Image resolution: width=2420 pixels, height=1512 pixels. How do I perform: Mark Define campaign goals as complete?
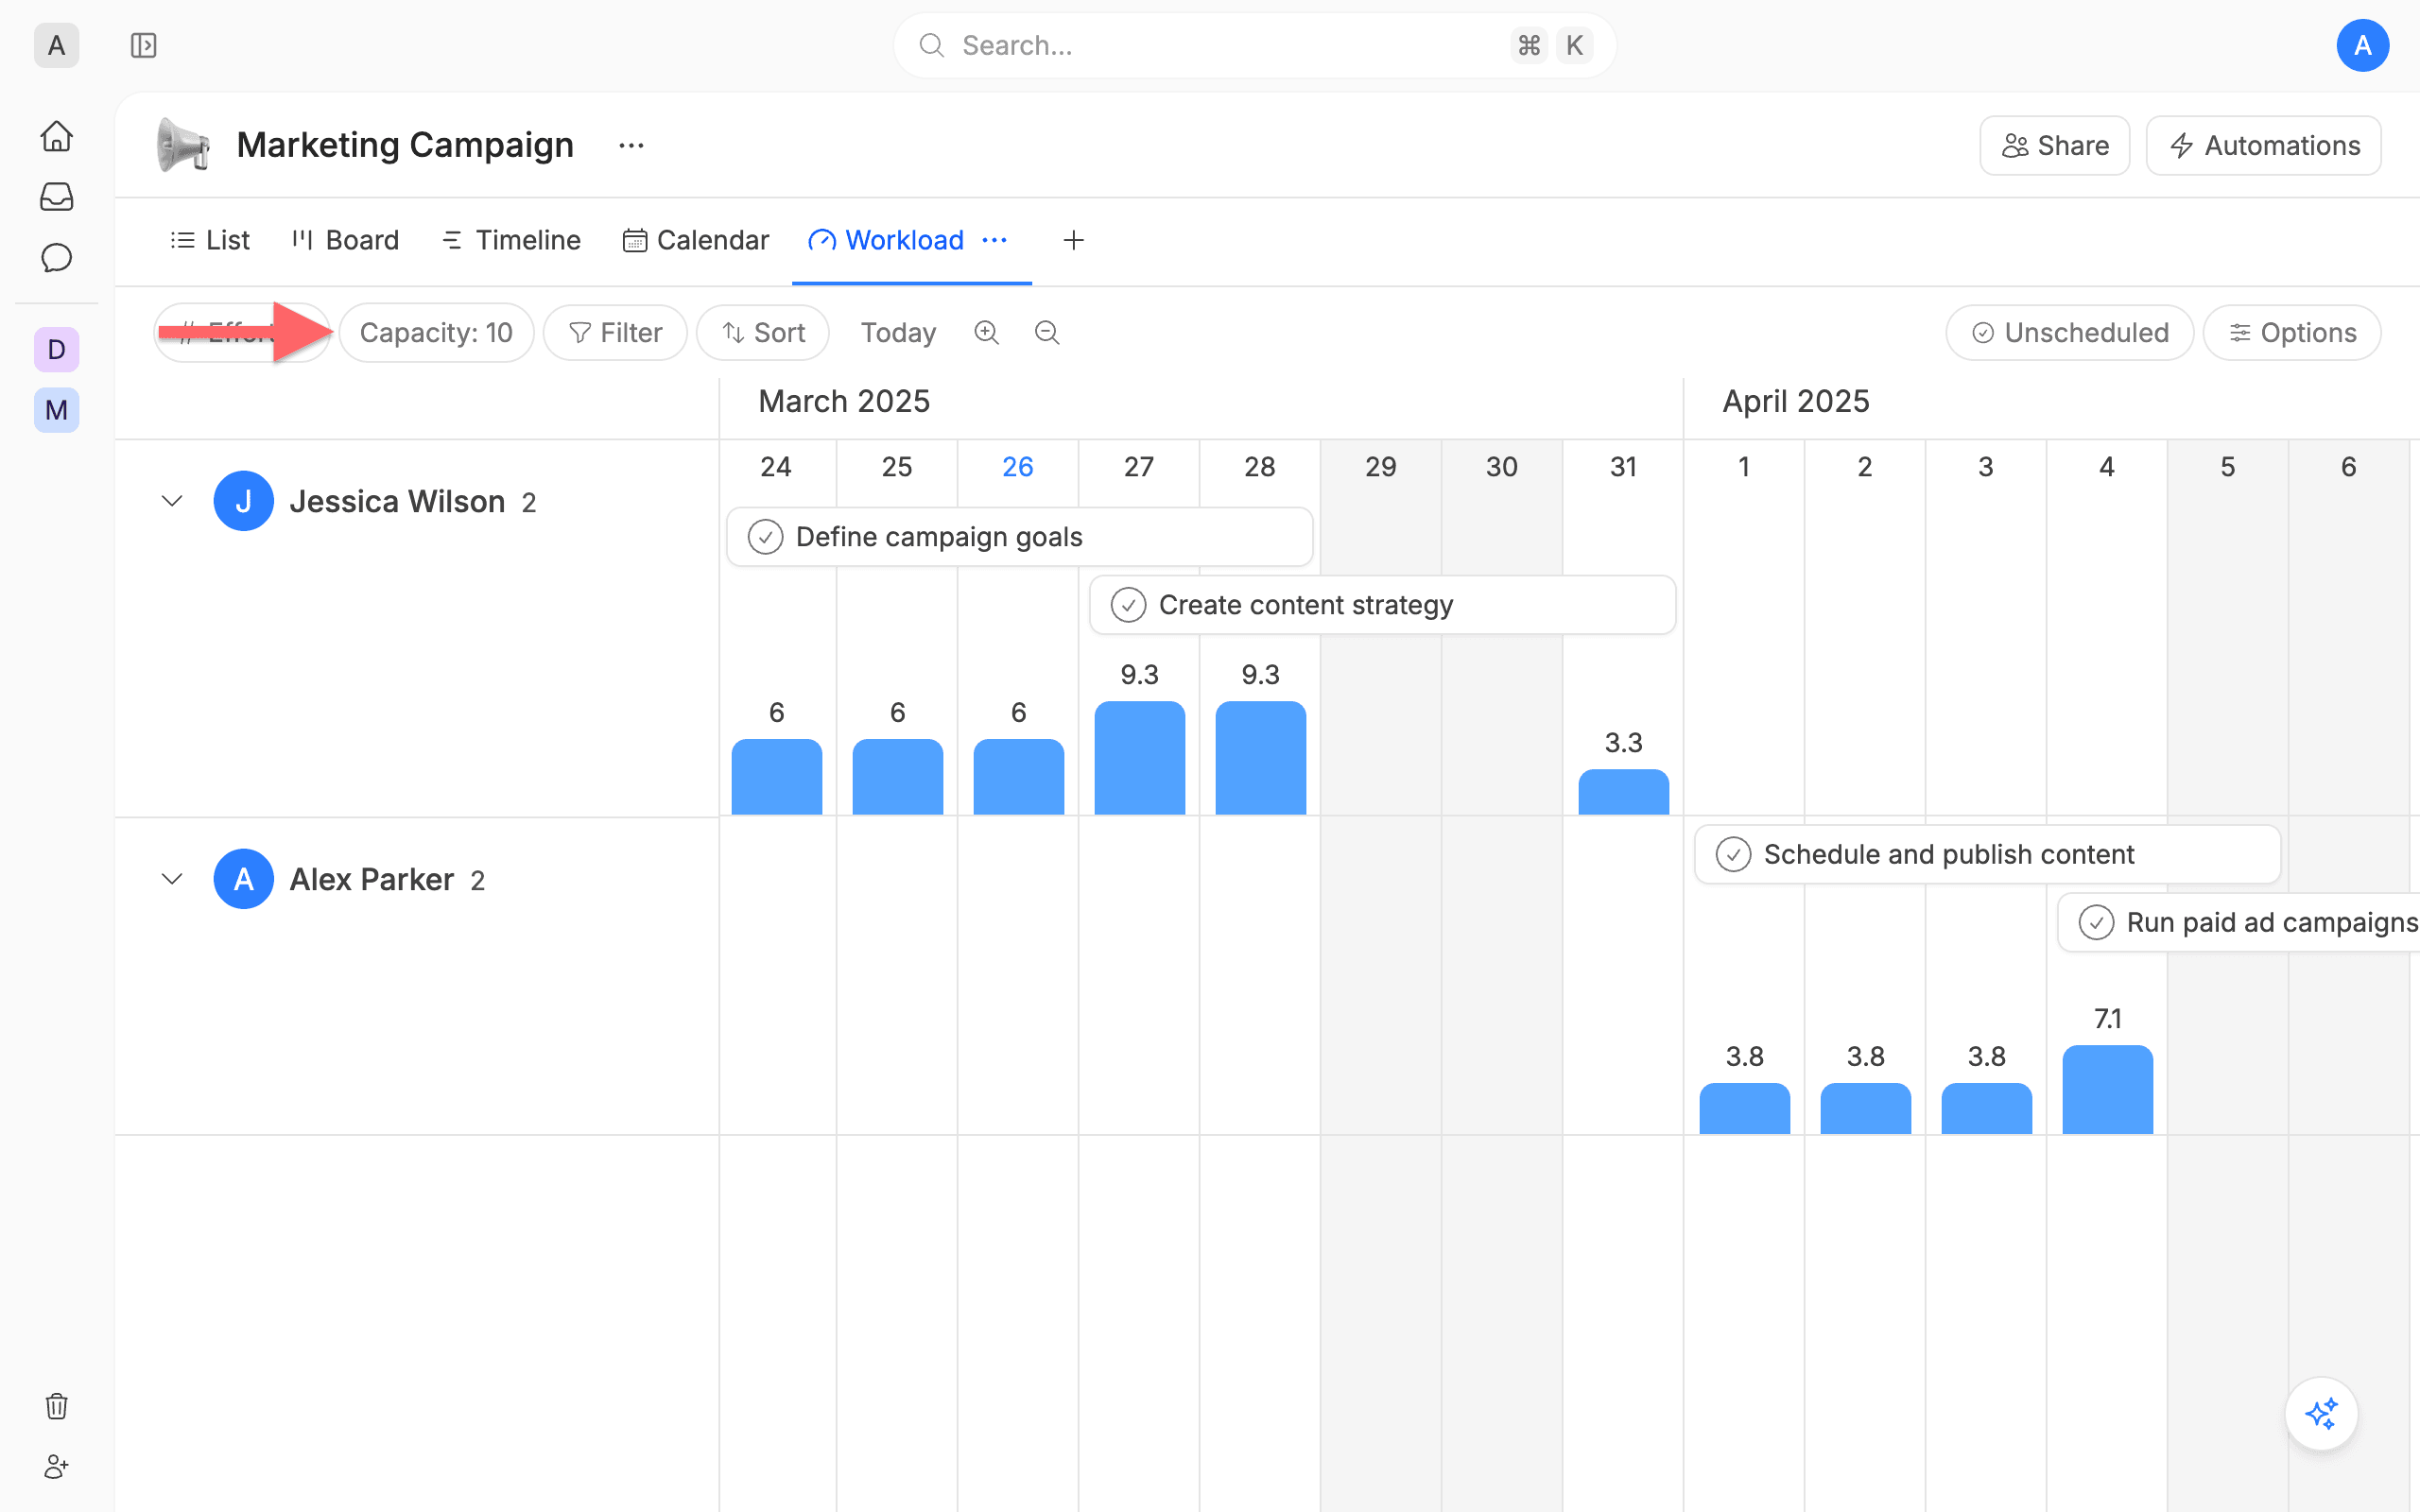click(x=765, y=537)
